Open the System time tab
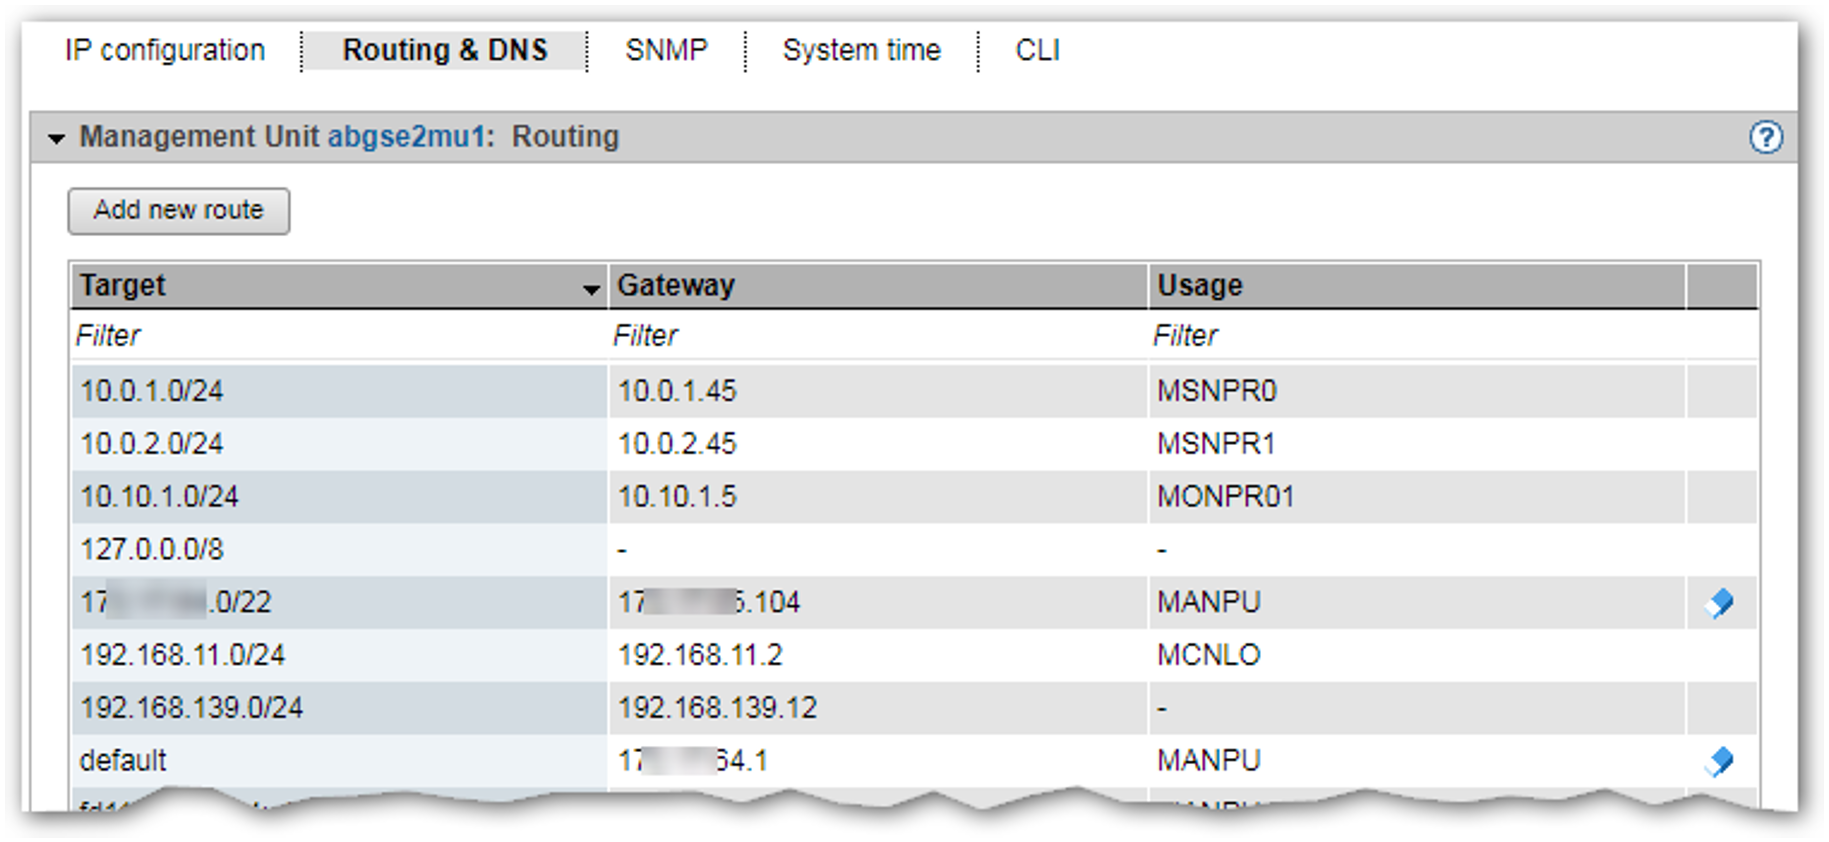The height and width of the screenshot is (842, 1829). 861,50
